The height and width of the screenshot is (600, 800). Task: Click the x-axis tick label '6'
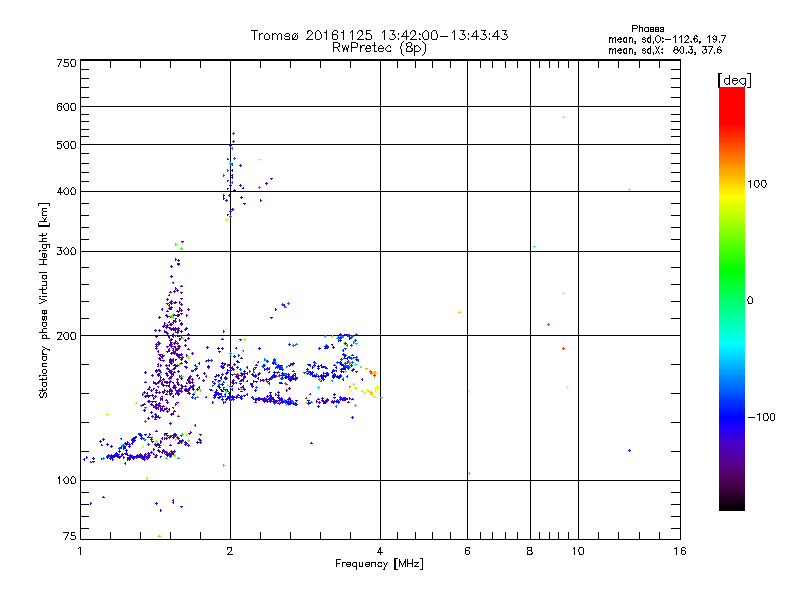pyautogui.click(x=467, y=551)
